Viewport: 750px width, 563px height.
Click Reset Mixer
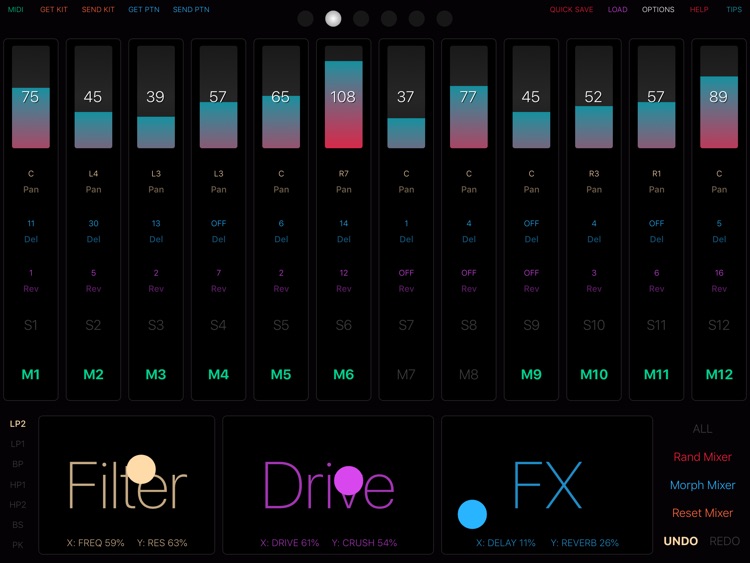702,513
